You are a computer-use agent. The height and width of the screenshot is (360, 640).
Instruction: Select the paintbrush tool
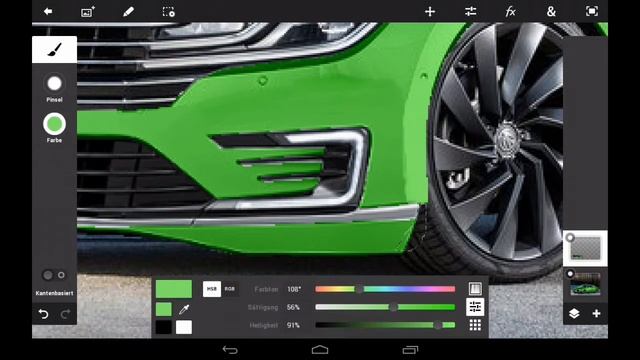[x=54, y=49]
